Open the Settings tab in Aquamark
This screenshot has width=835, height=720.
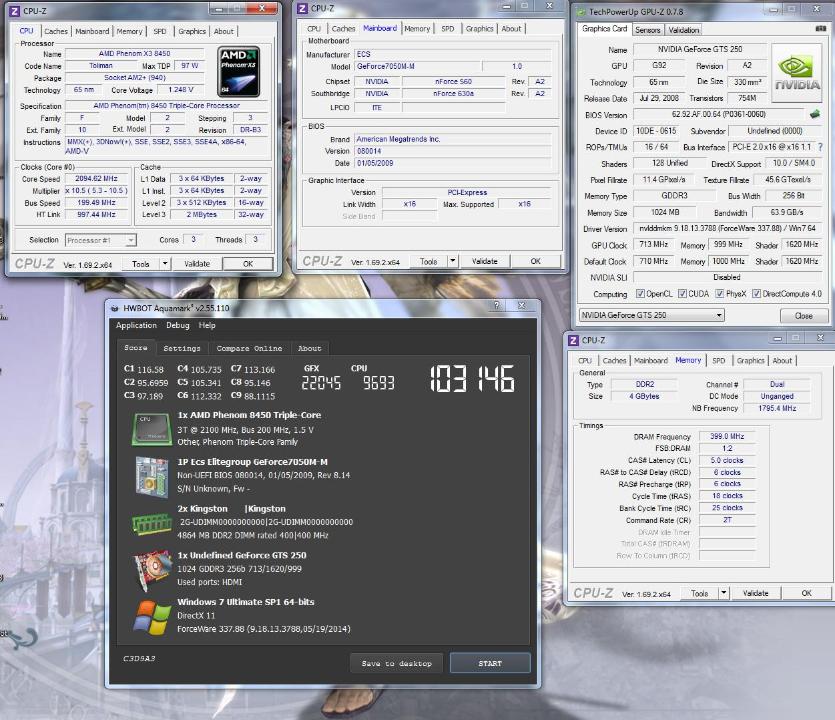pos(182,348)
